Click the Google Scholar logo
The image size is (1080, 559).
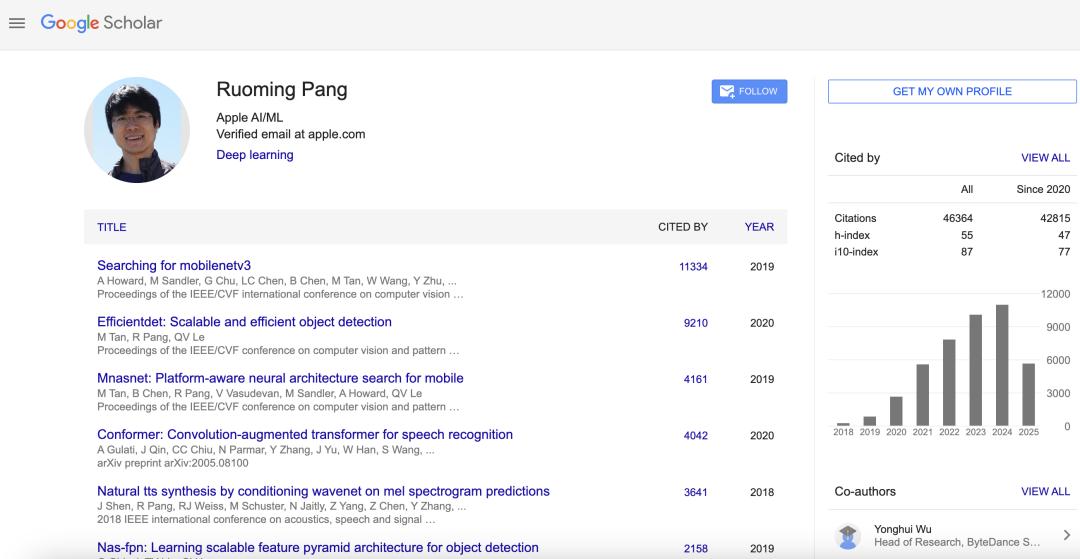pos(101,23)
